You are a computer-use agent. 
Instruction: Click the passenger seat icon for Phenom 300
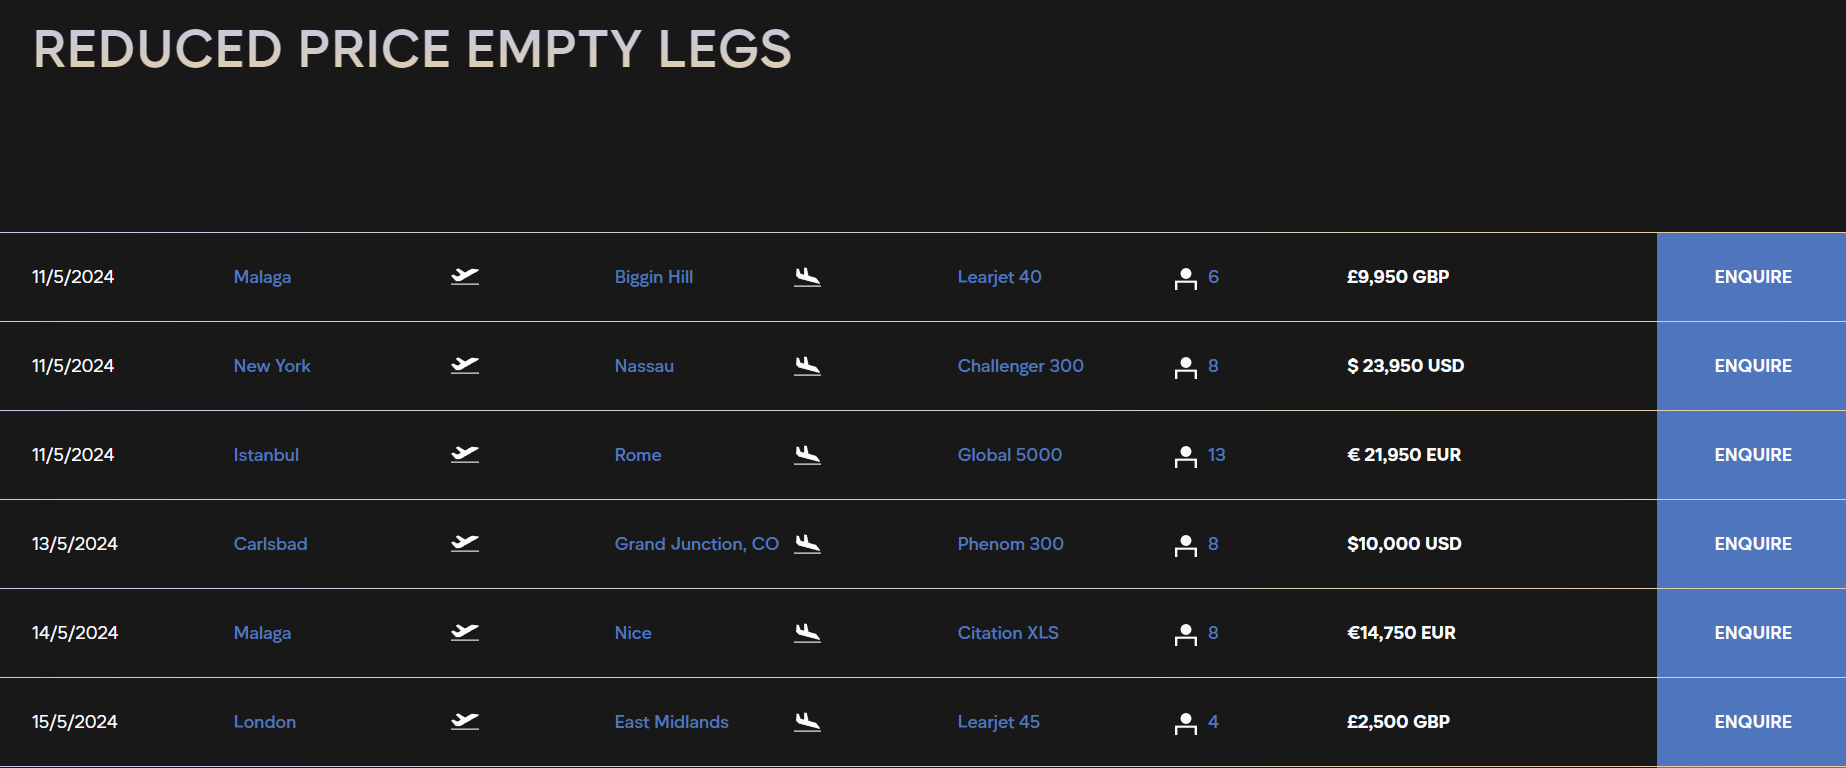[1185, 545]
